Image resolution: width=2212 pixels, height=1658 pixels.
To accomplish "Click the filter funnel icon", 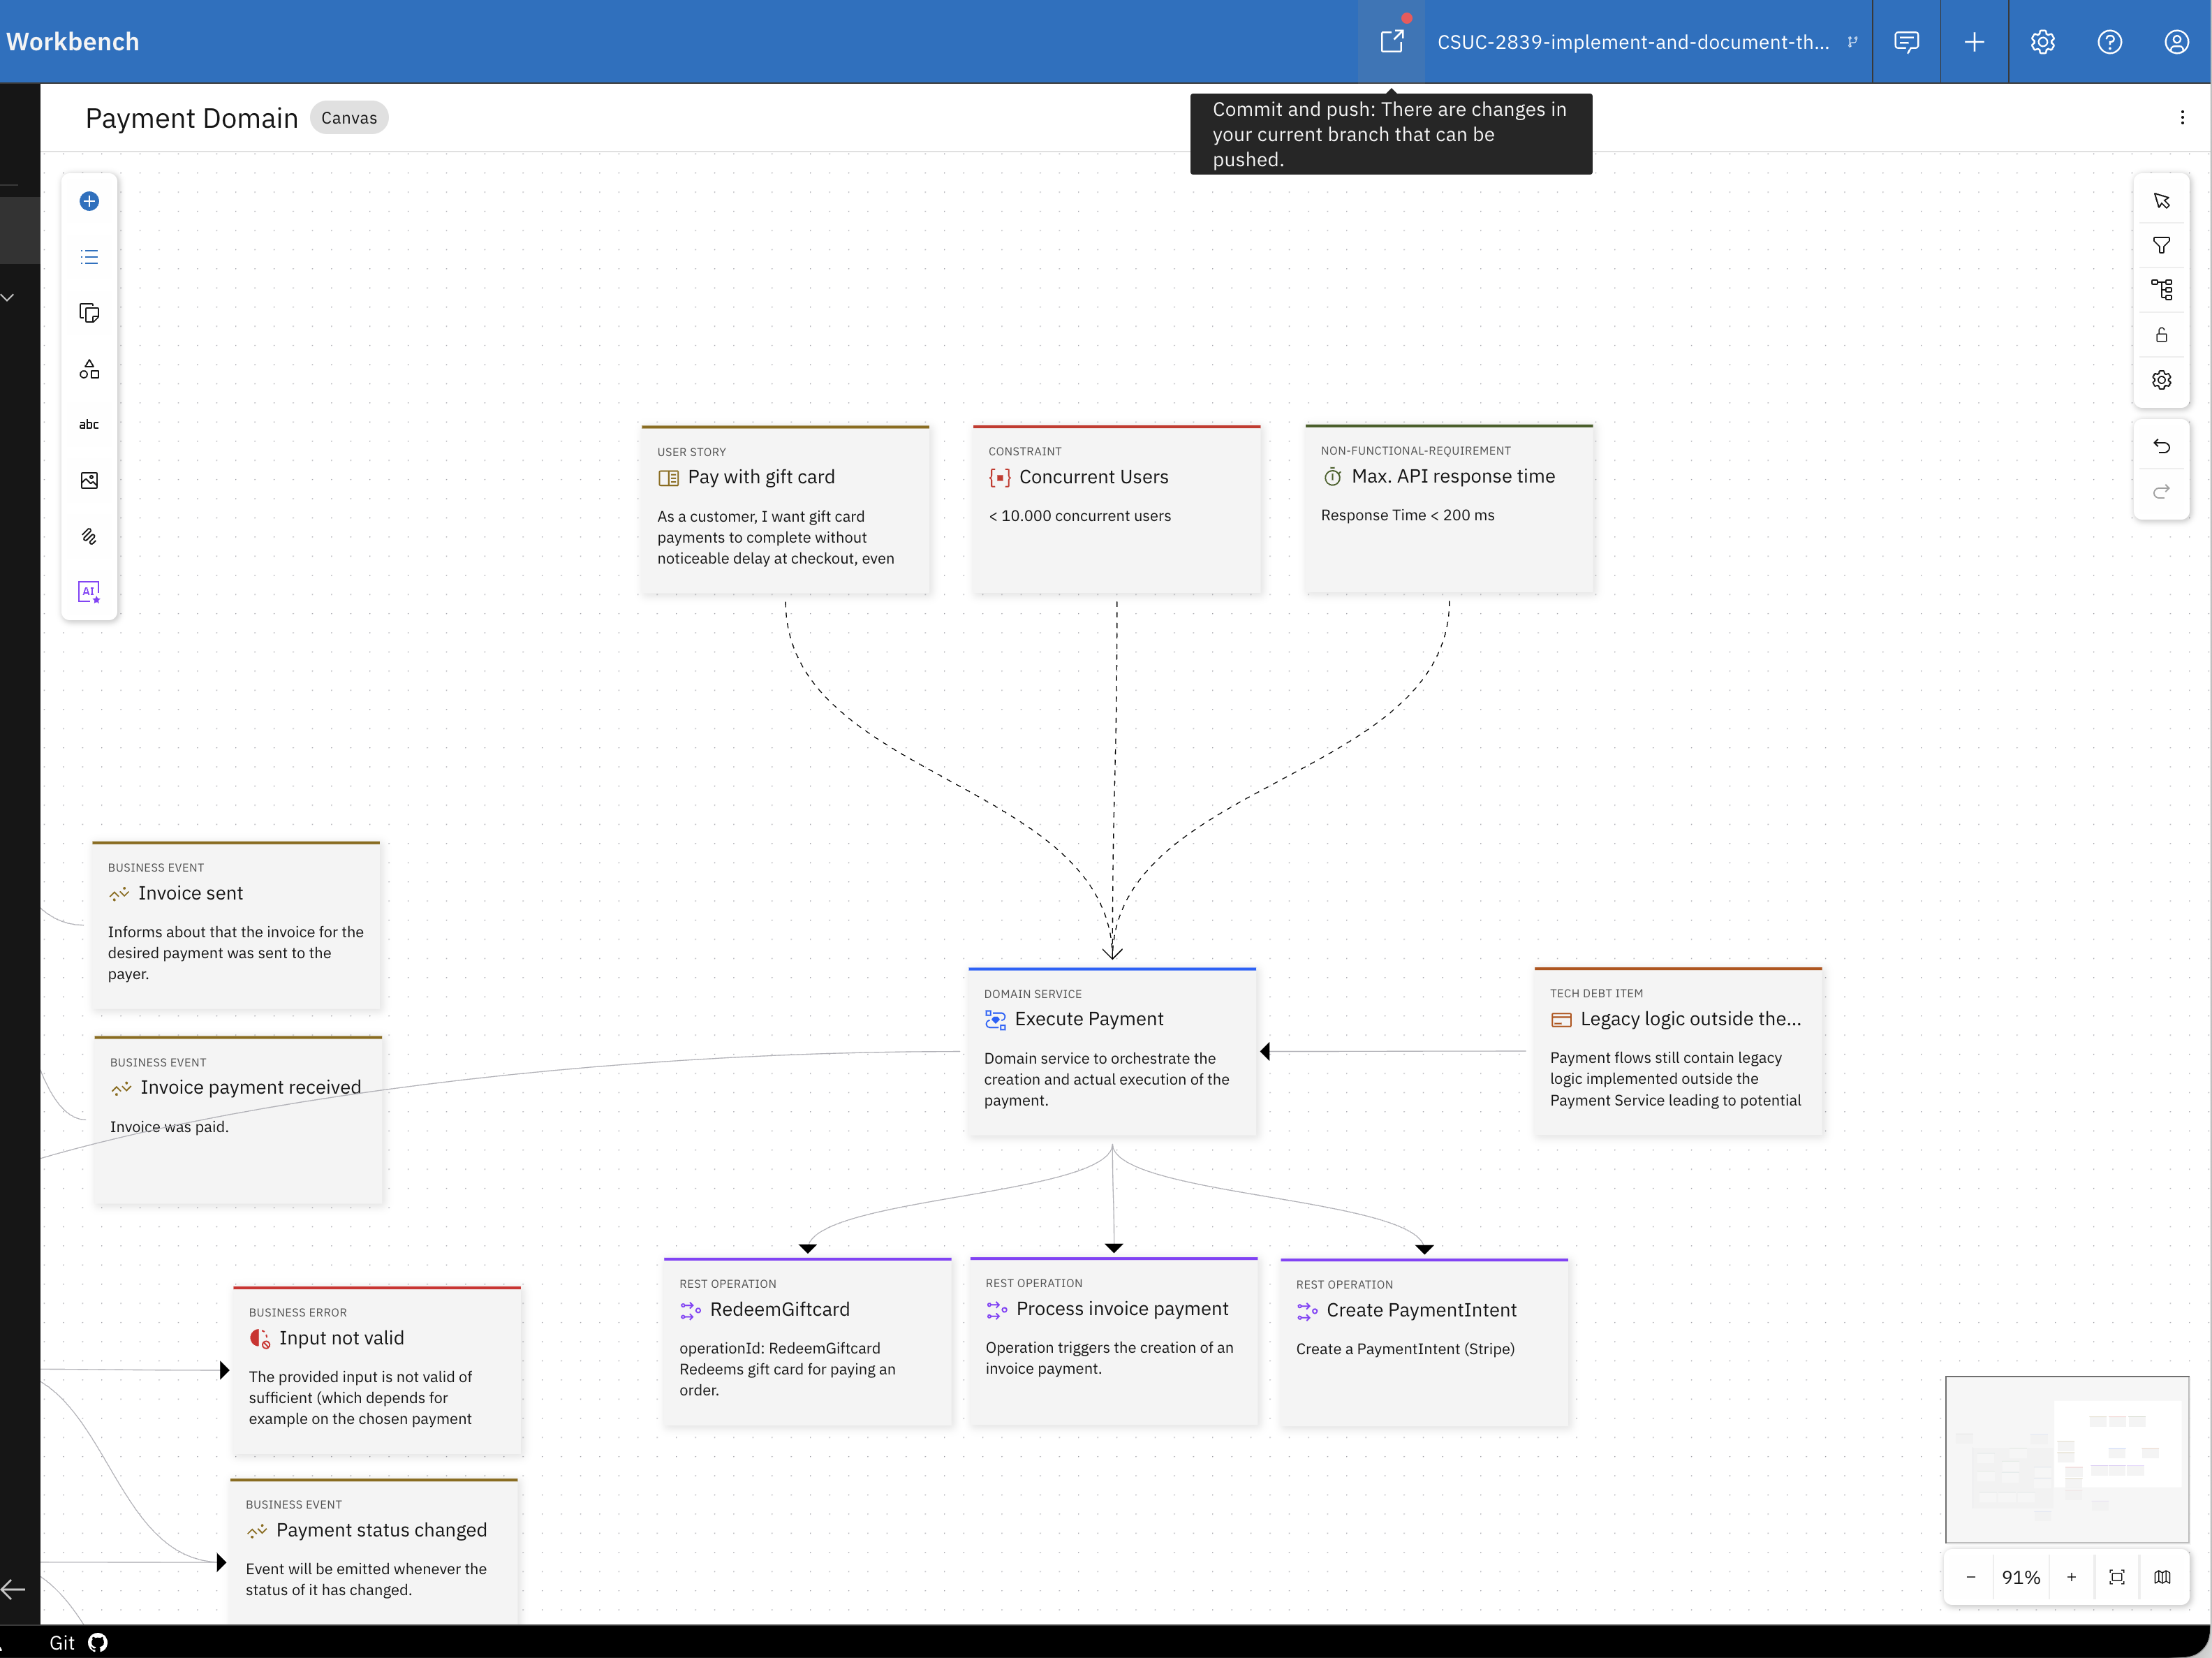I will [2161, 245].
